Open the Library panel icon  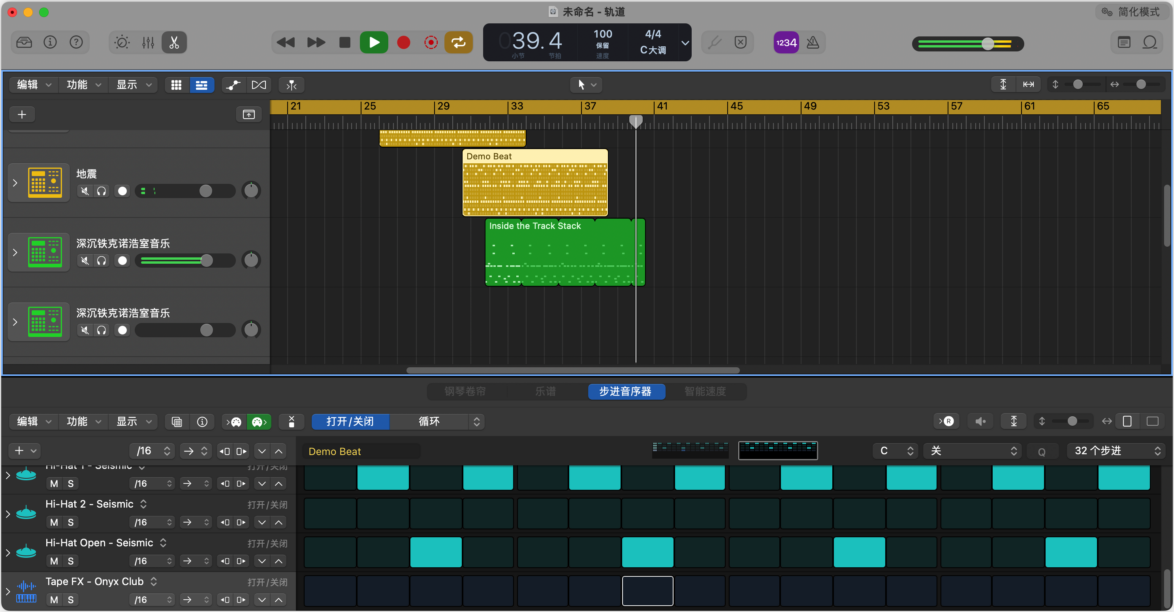pyautogui.click(x=24, y=43)
